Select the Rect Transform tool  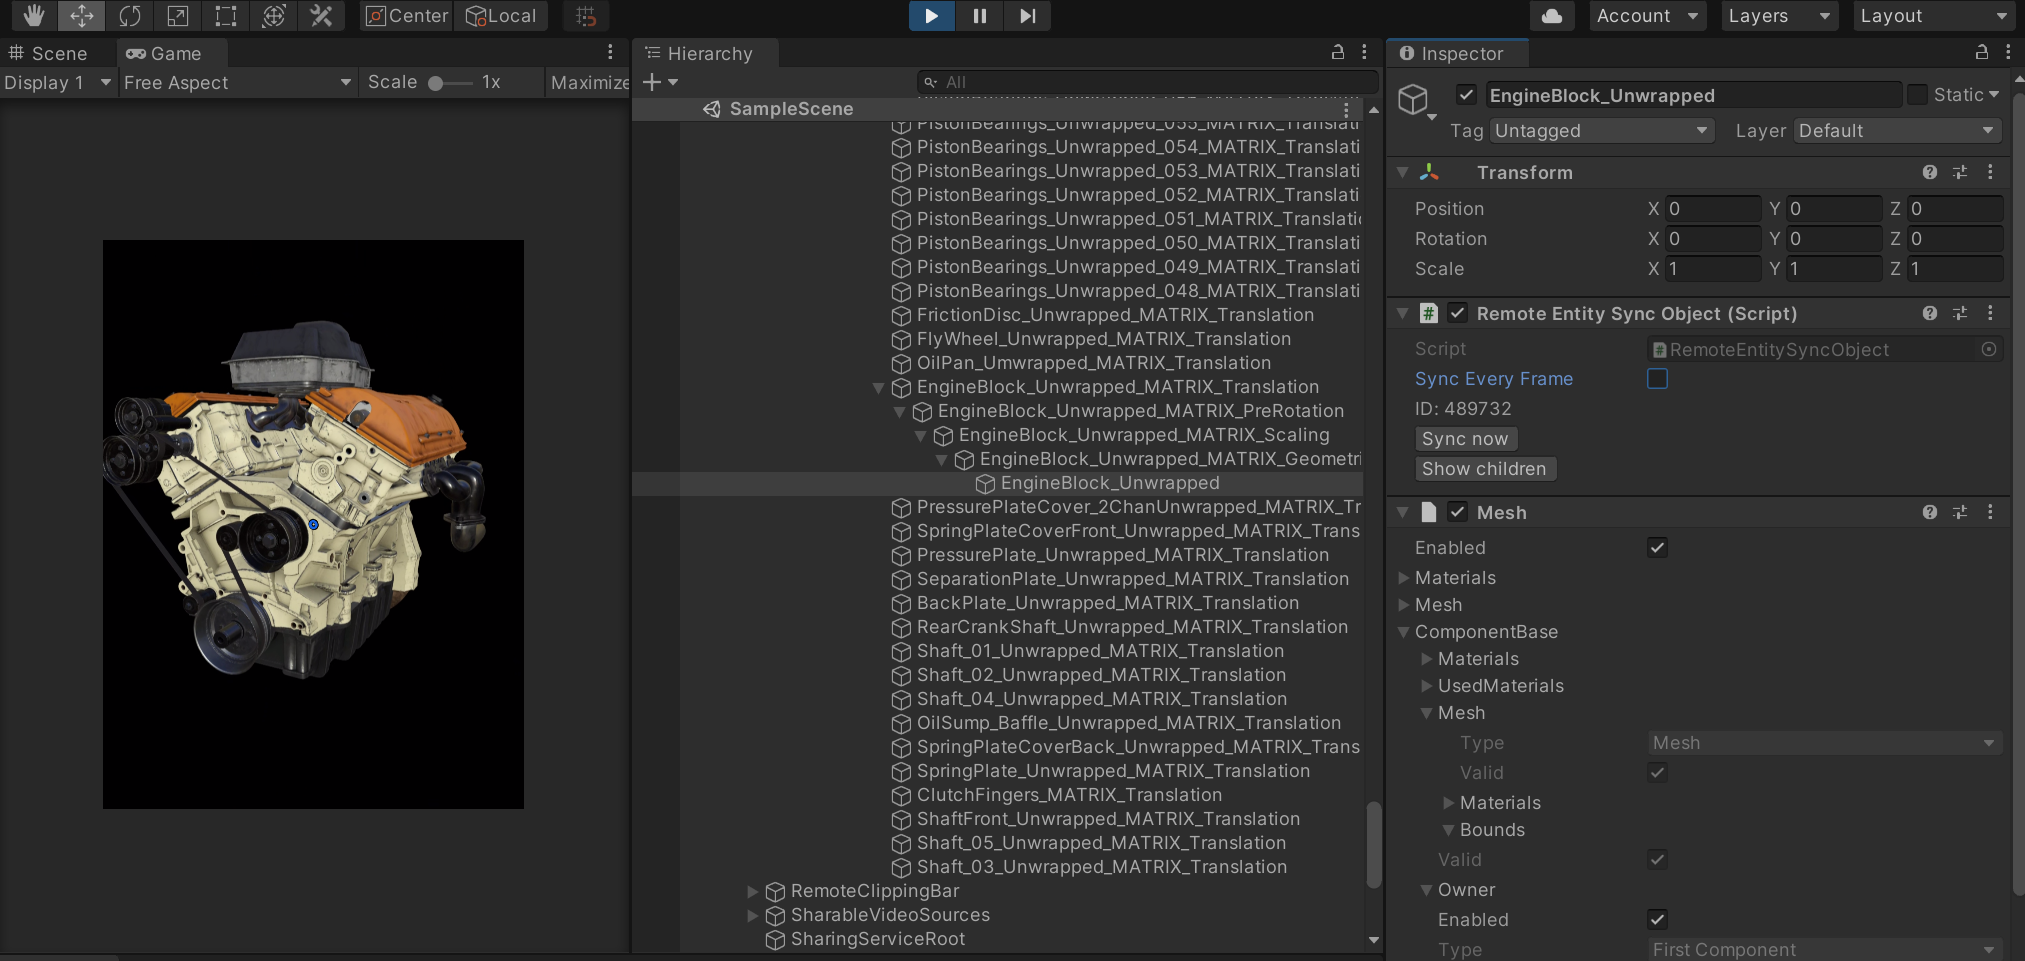(x=225, y=16)
